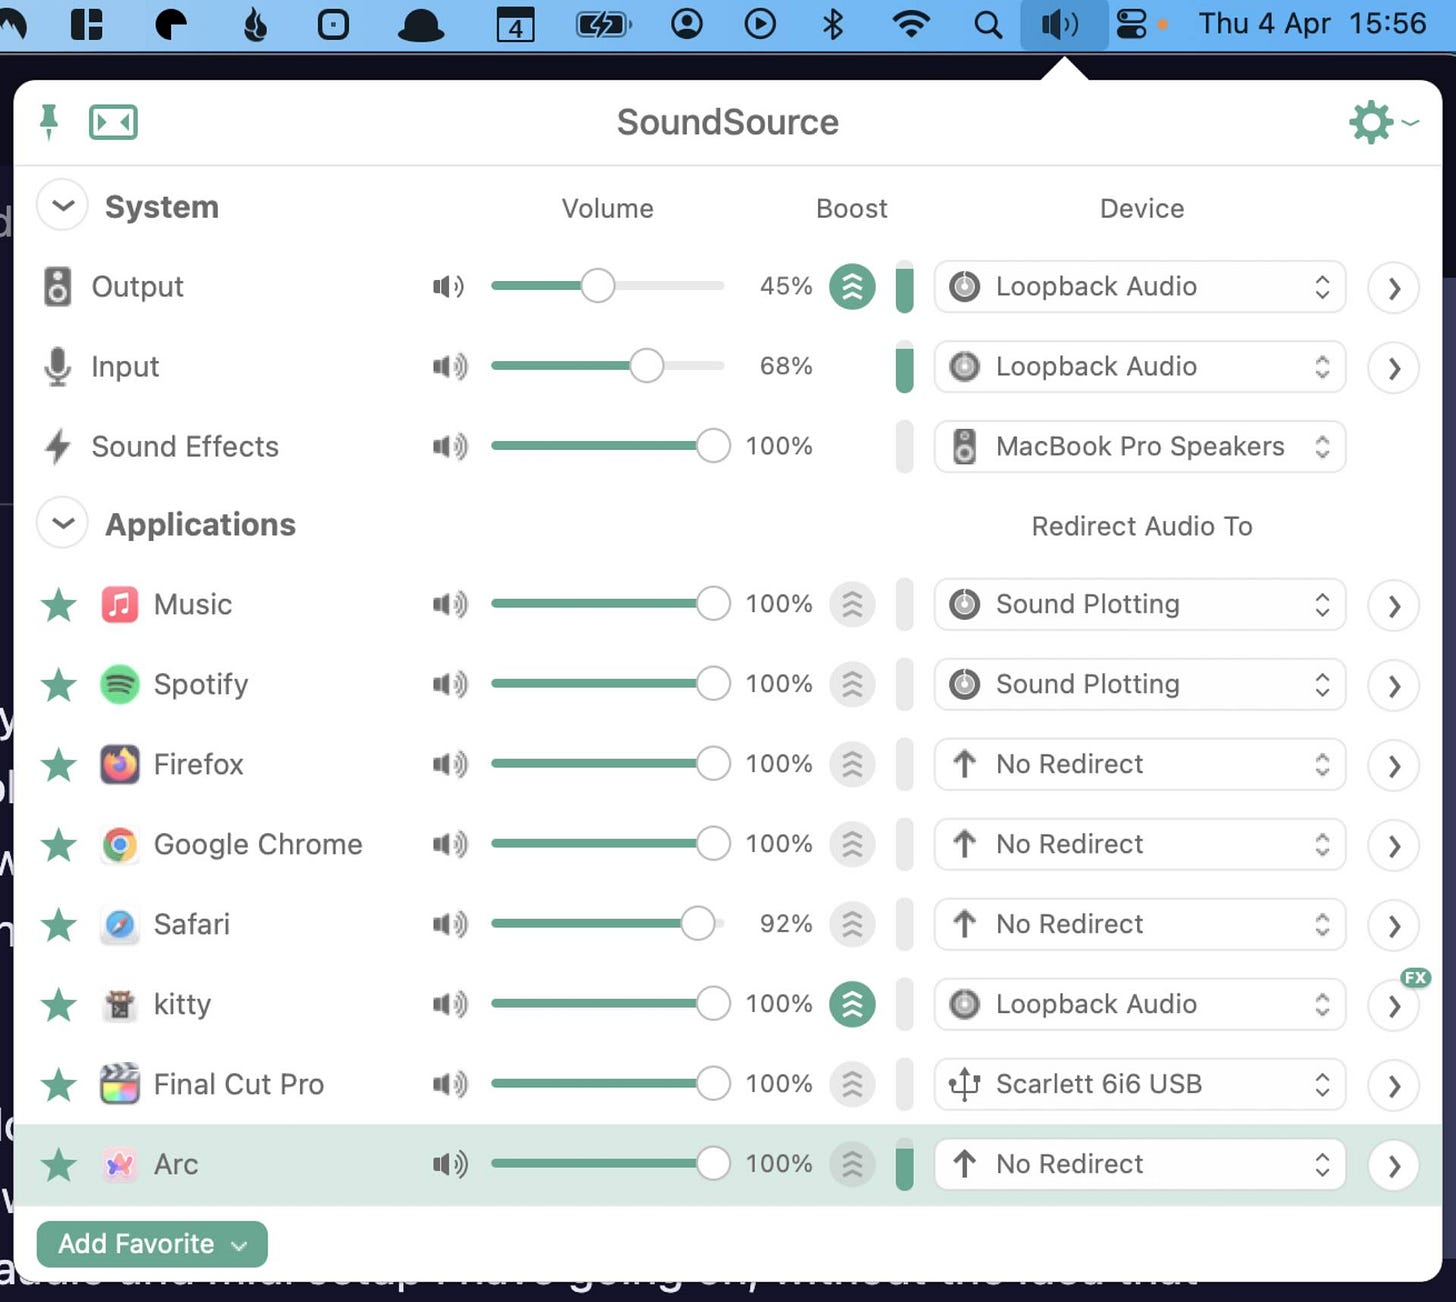The width and height of the screenshot is (1456, 1302).
Task: Pin the SoundSource window open
Action: coord(48,122)
